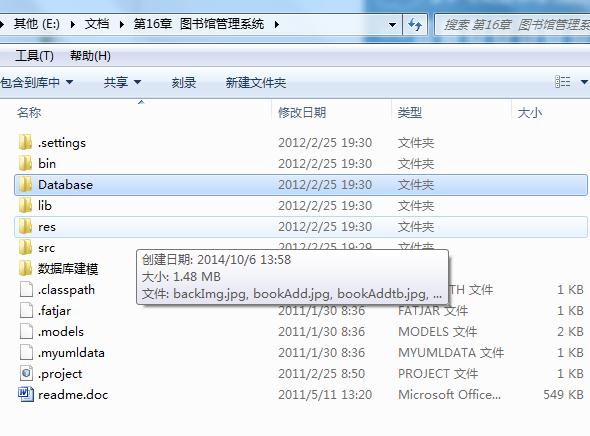Select the .myumldata file name

click(71, 353)
